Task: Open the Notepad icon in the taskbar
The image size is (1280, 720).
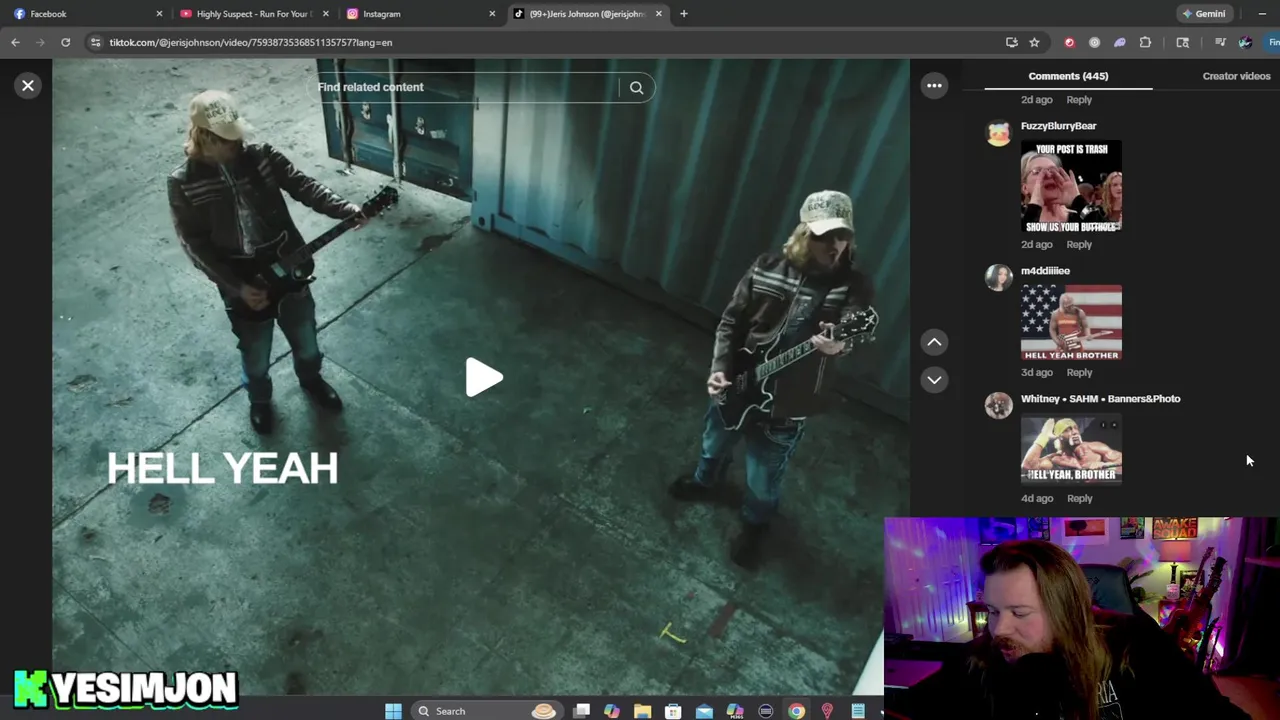Action: (858, 711)
